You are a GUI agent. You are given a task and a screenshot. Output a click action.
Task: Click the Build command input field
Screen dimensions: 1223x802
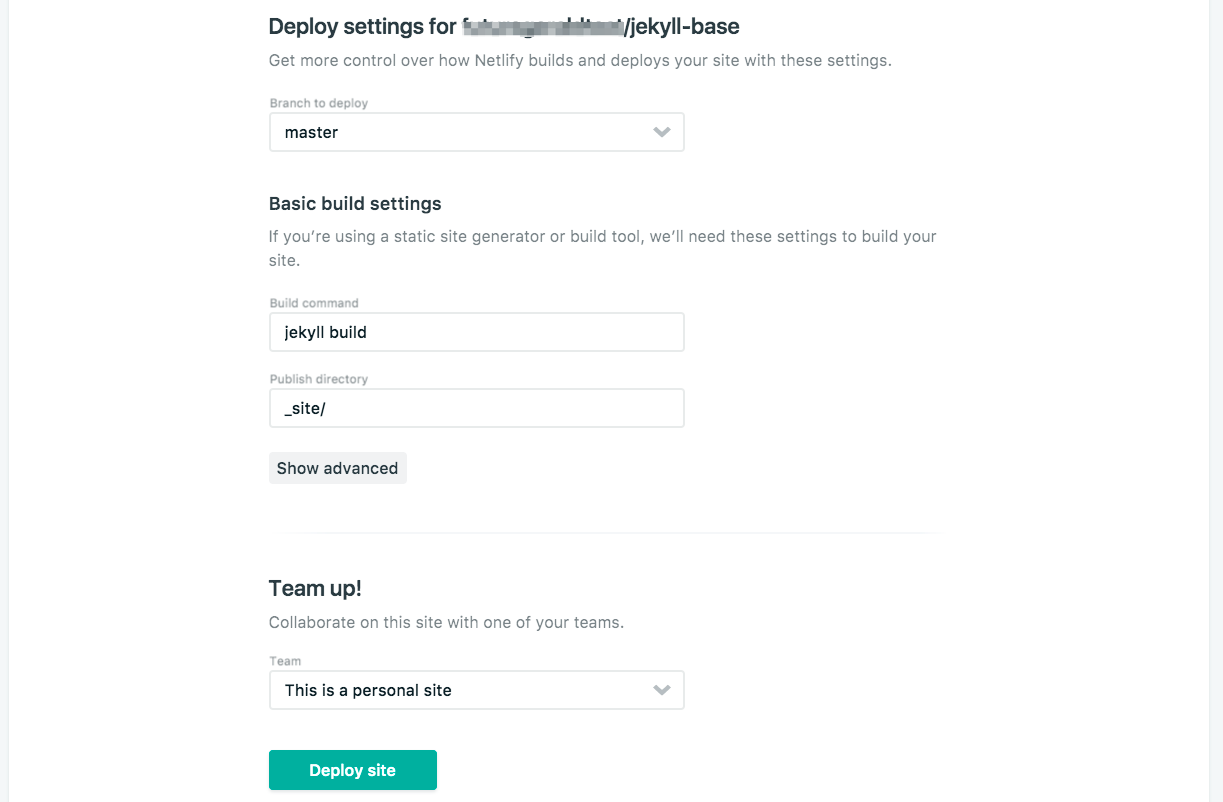[476, 332]
